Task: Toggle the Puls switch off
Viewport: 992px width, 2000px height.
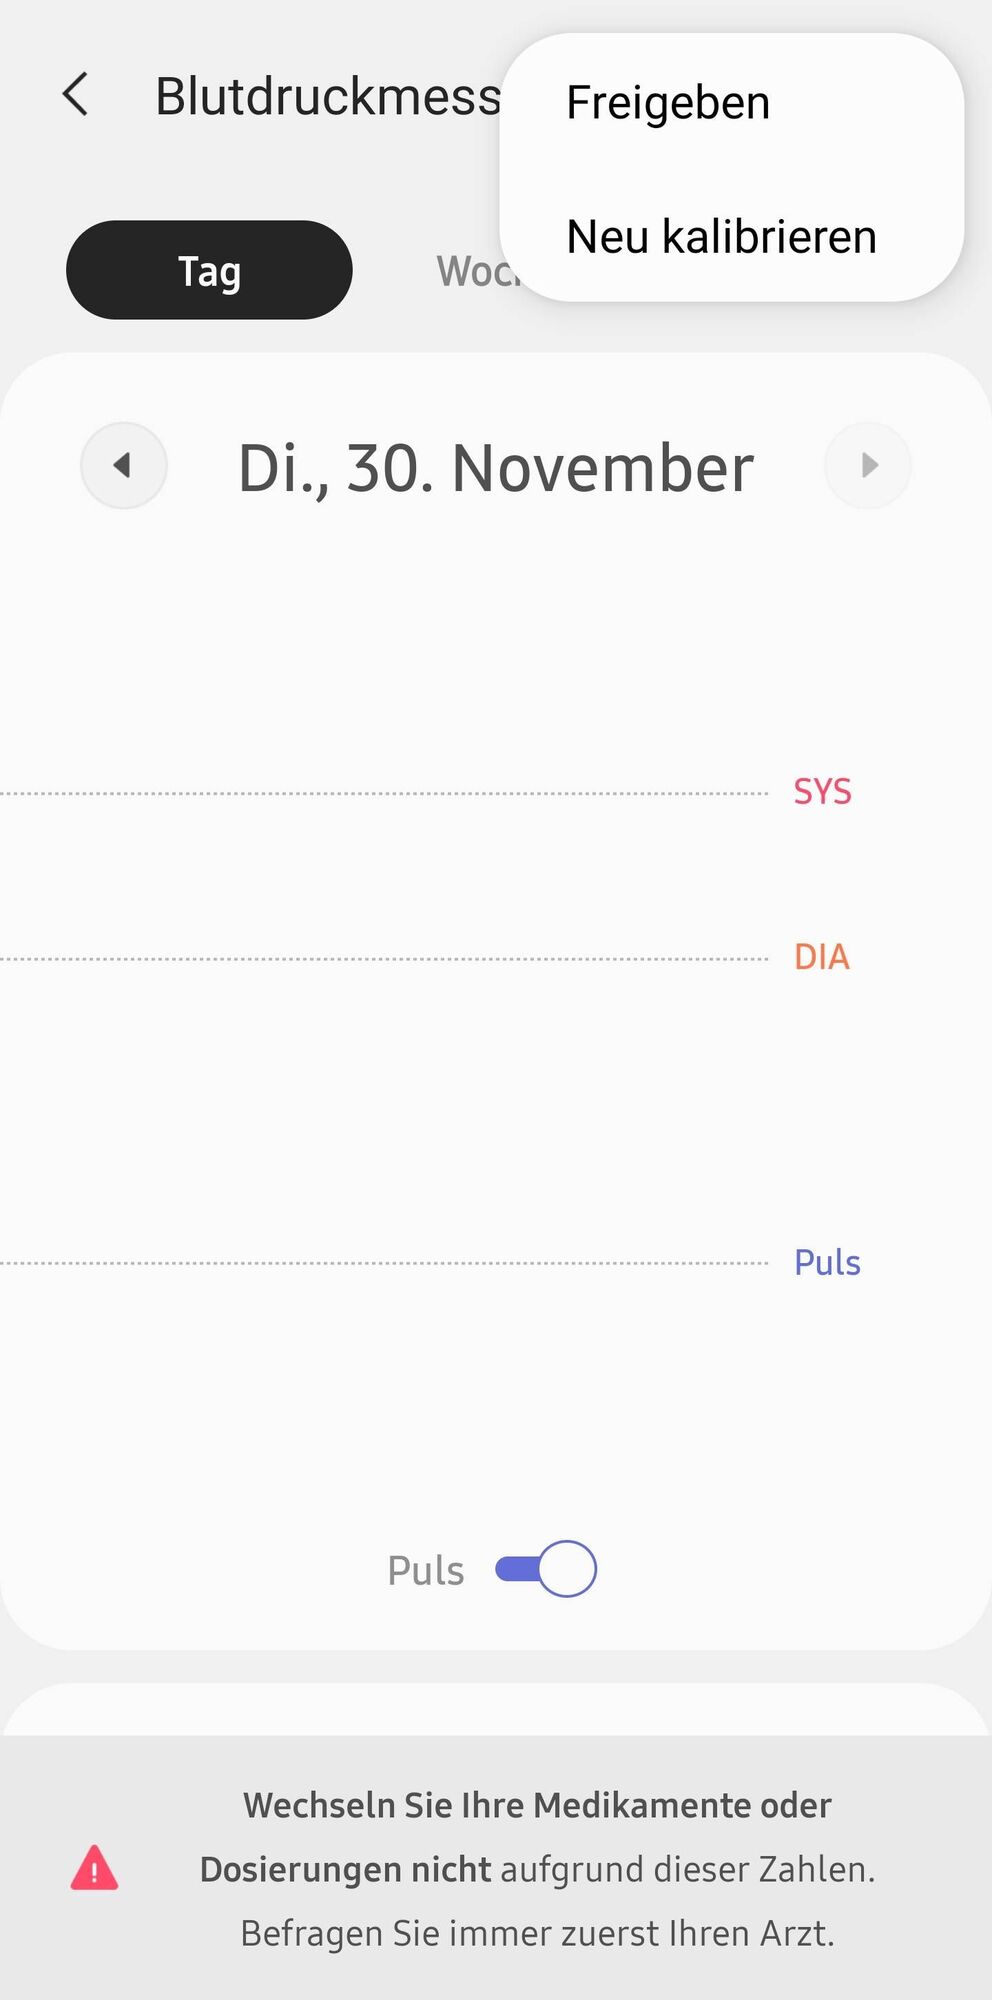Action: pos(546,1569)
